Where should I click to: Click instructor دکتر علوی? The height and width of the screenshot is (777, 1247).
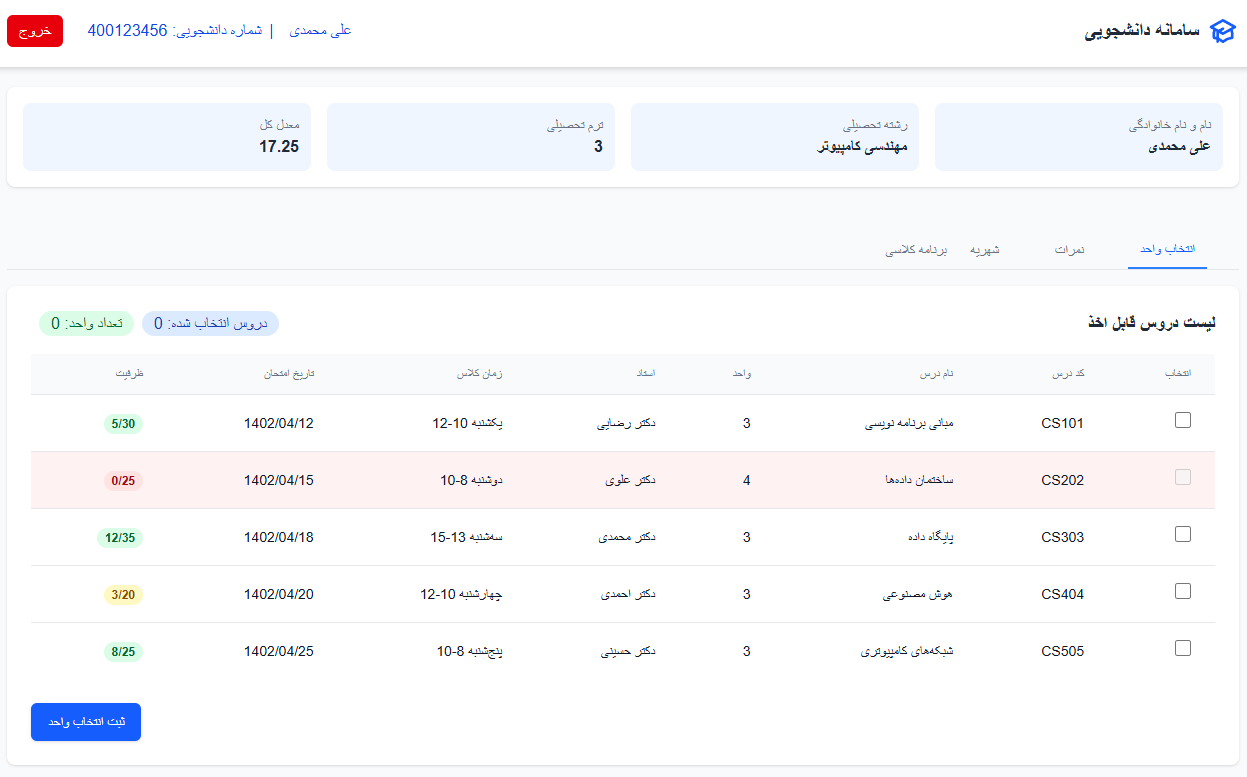[x=631, y=480]
